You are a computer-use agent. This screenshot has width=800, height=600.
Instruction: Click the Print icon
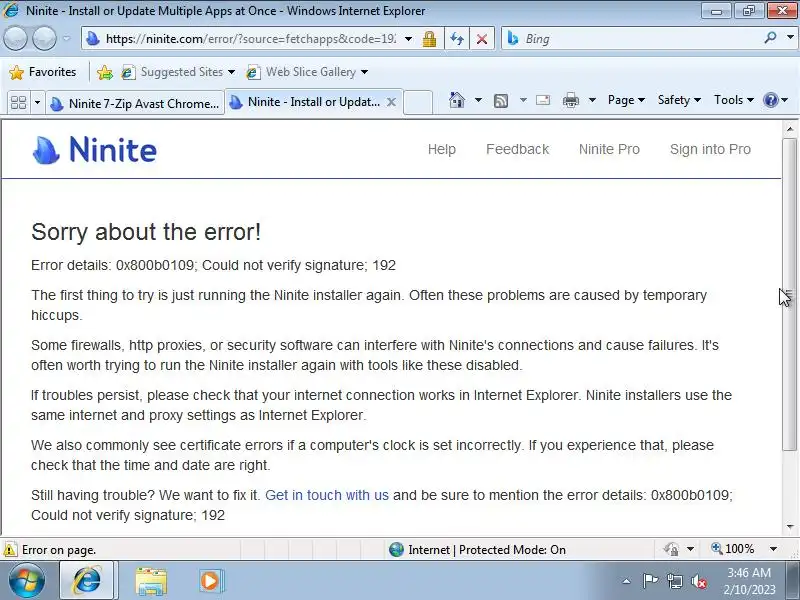point(570,101)
